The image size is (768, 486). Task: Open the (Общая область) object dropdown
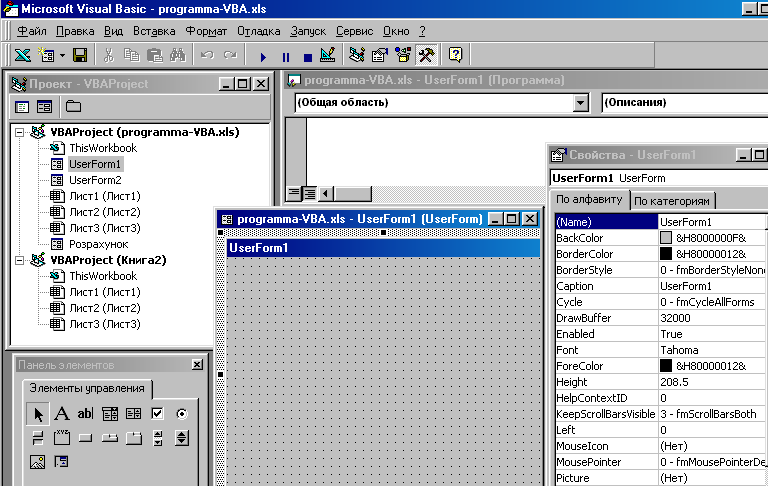[580, 103]
